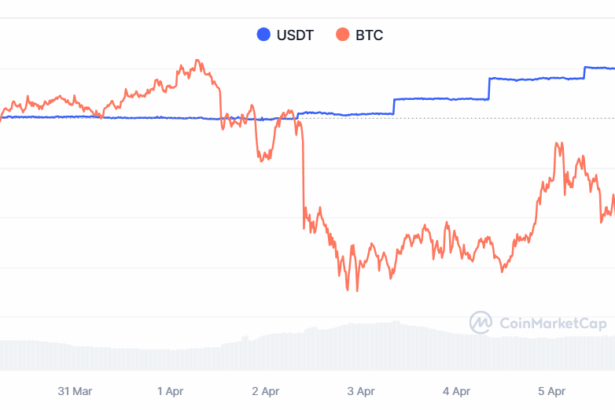615x410 pixels.
Task: Click USDT line step-up before 5 Apr
Action: (490, 88)
